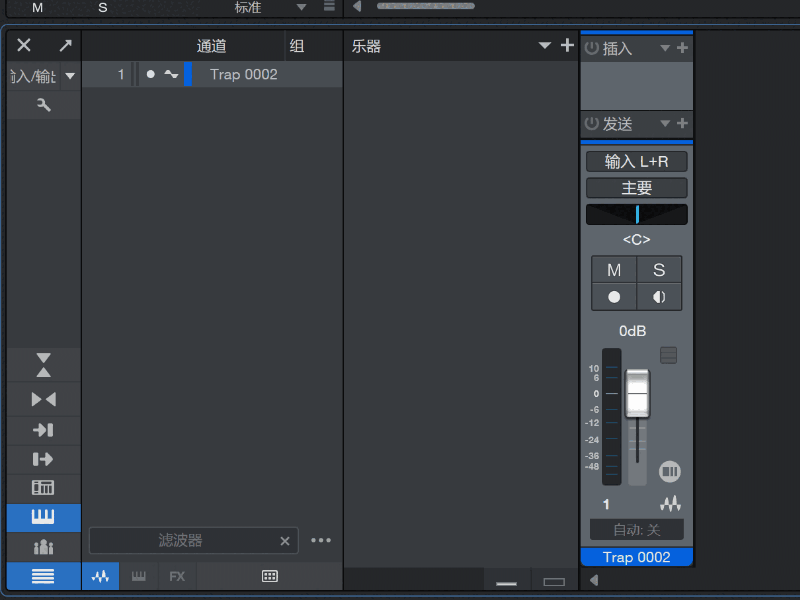This screenshot has width=800, height=600.
Task: Center the pan slider above <C>
Action: pyautogui.click(x=636, y=213)
